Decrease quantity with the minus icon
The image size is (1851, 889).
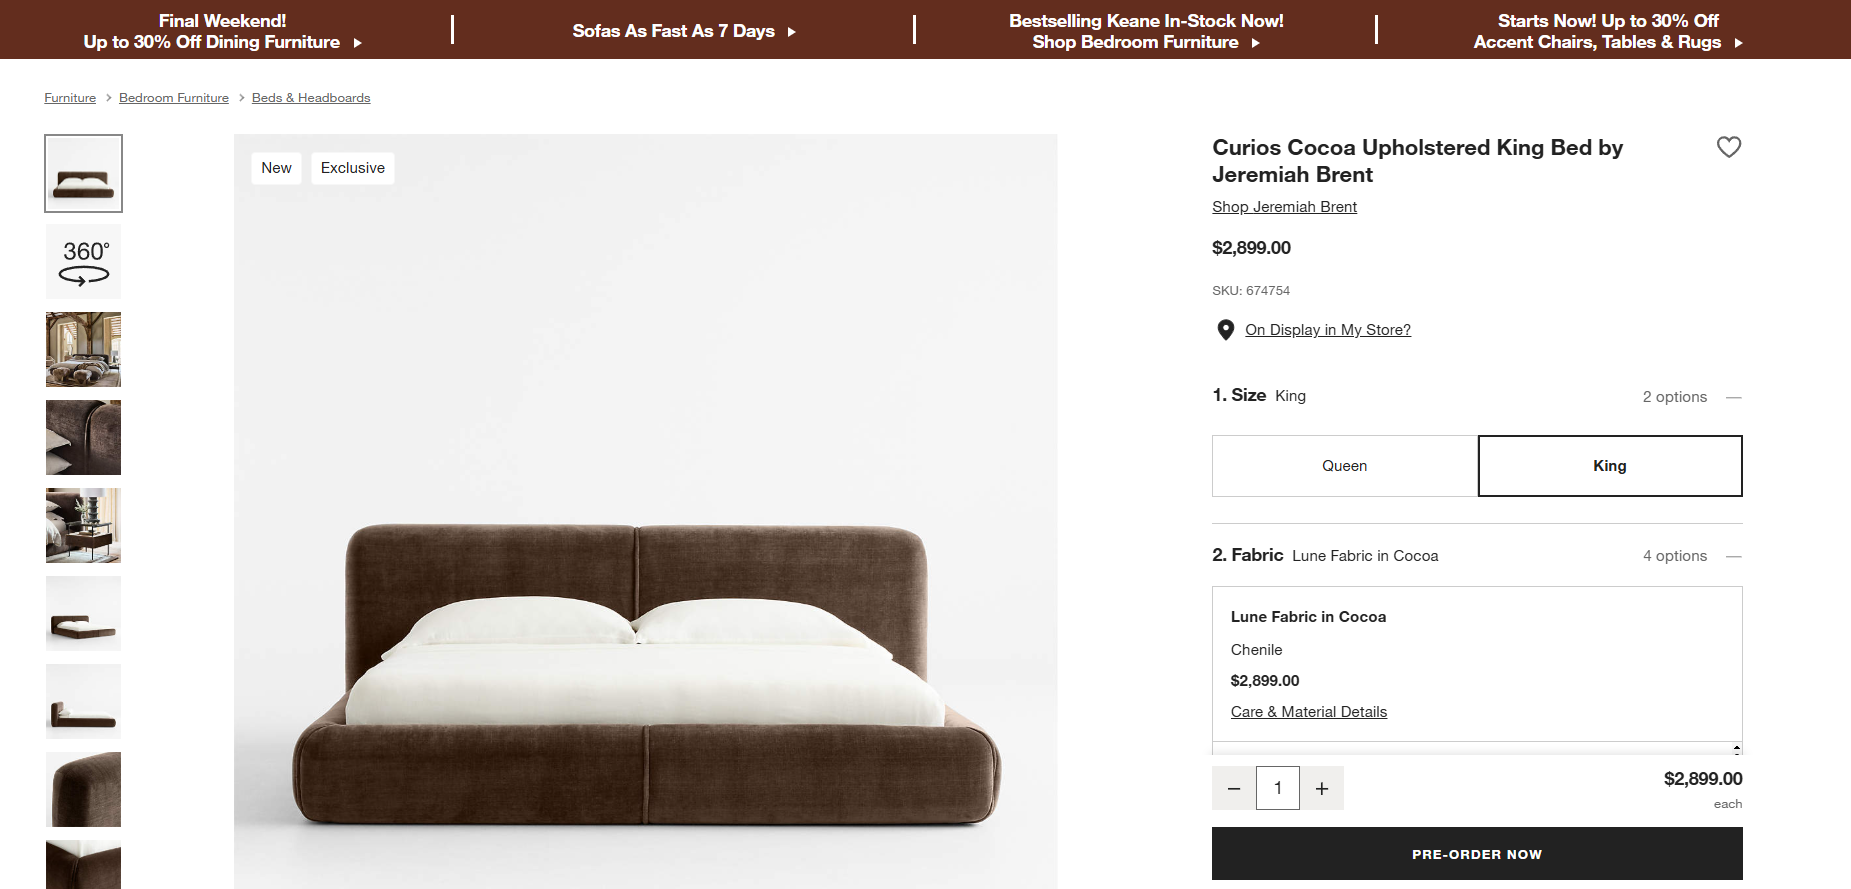(1233, 788)
